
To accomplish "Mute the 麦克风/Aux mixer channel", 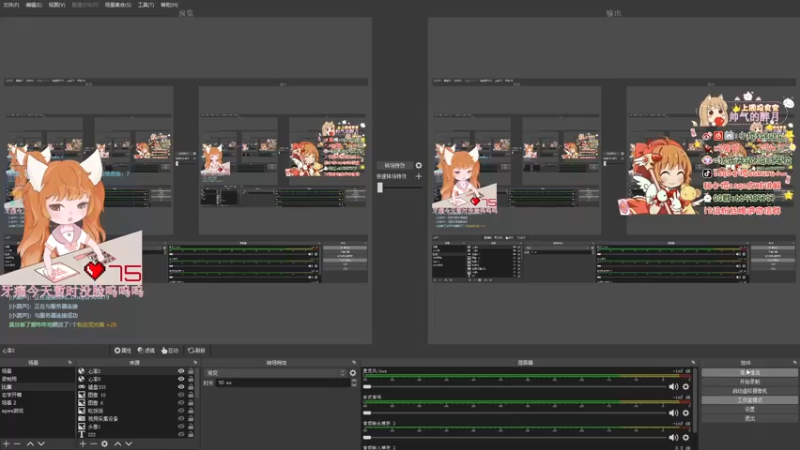I will pyautogui.click(x=673, y=387).
